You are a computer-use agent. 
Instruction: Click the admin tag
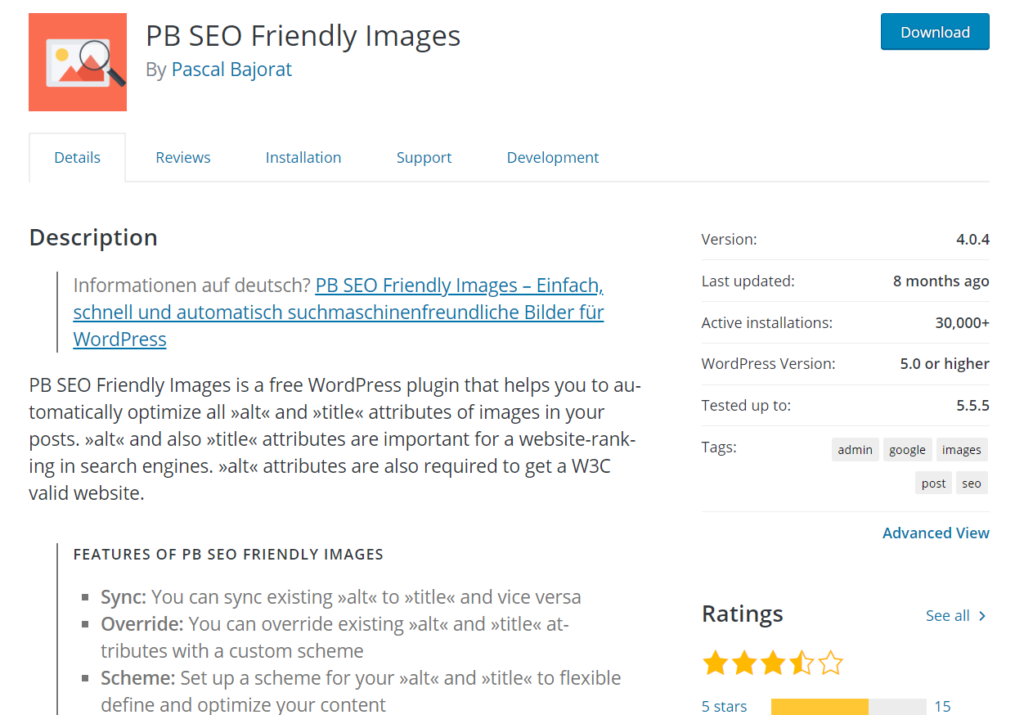click(855, 449)
